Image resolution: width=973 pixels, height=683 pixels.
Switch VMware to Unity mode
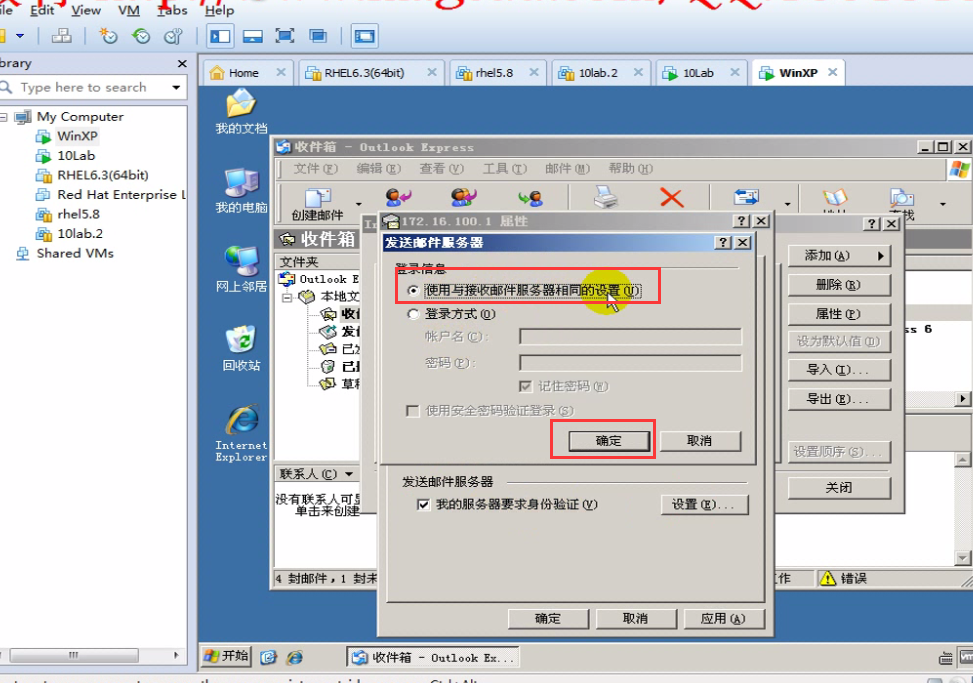point(318,36)
